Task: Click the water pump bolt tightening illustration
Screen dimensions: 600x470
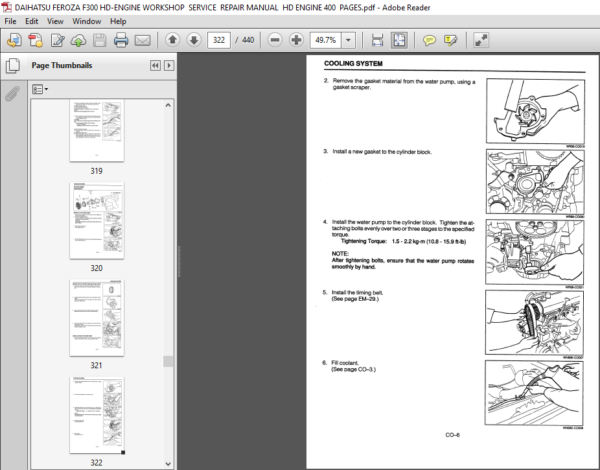Action: pos(535,252)
